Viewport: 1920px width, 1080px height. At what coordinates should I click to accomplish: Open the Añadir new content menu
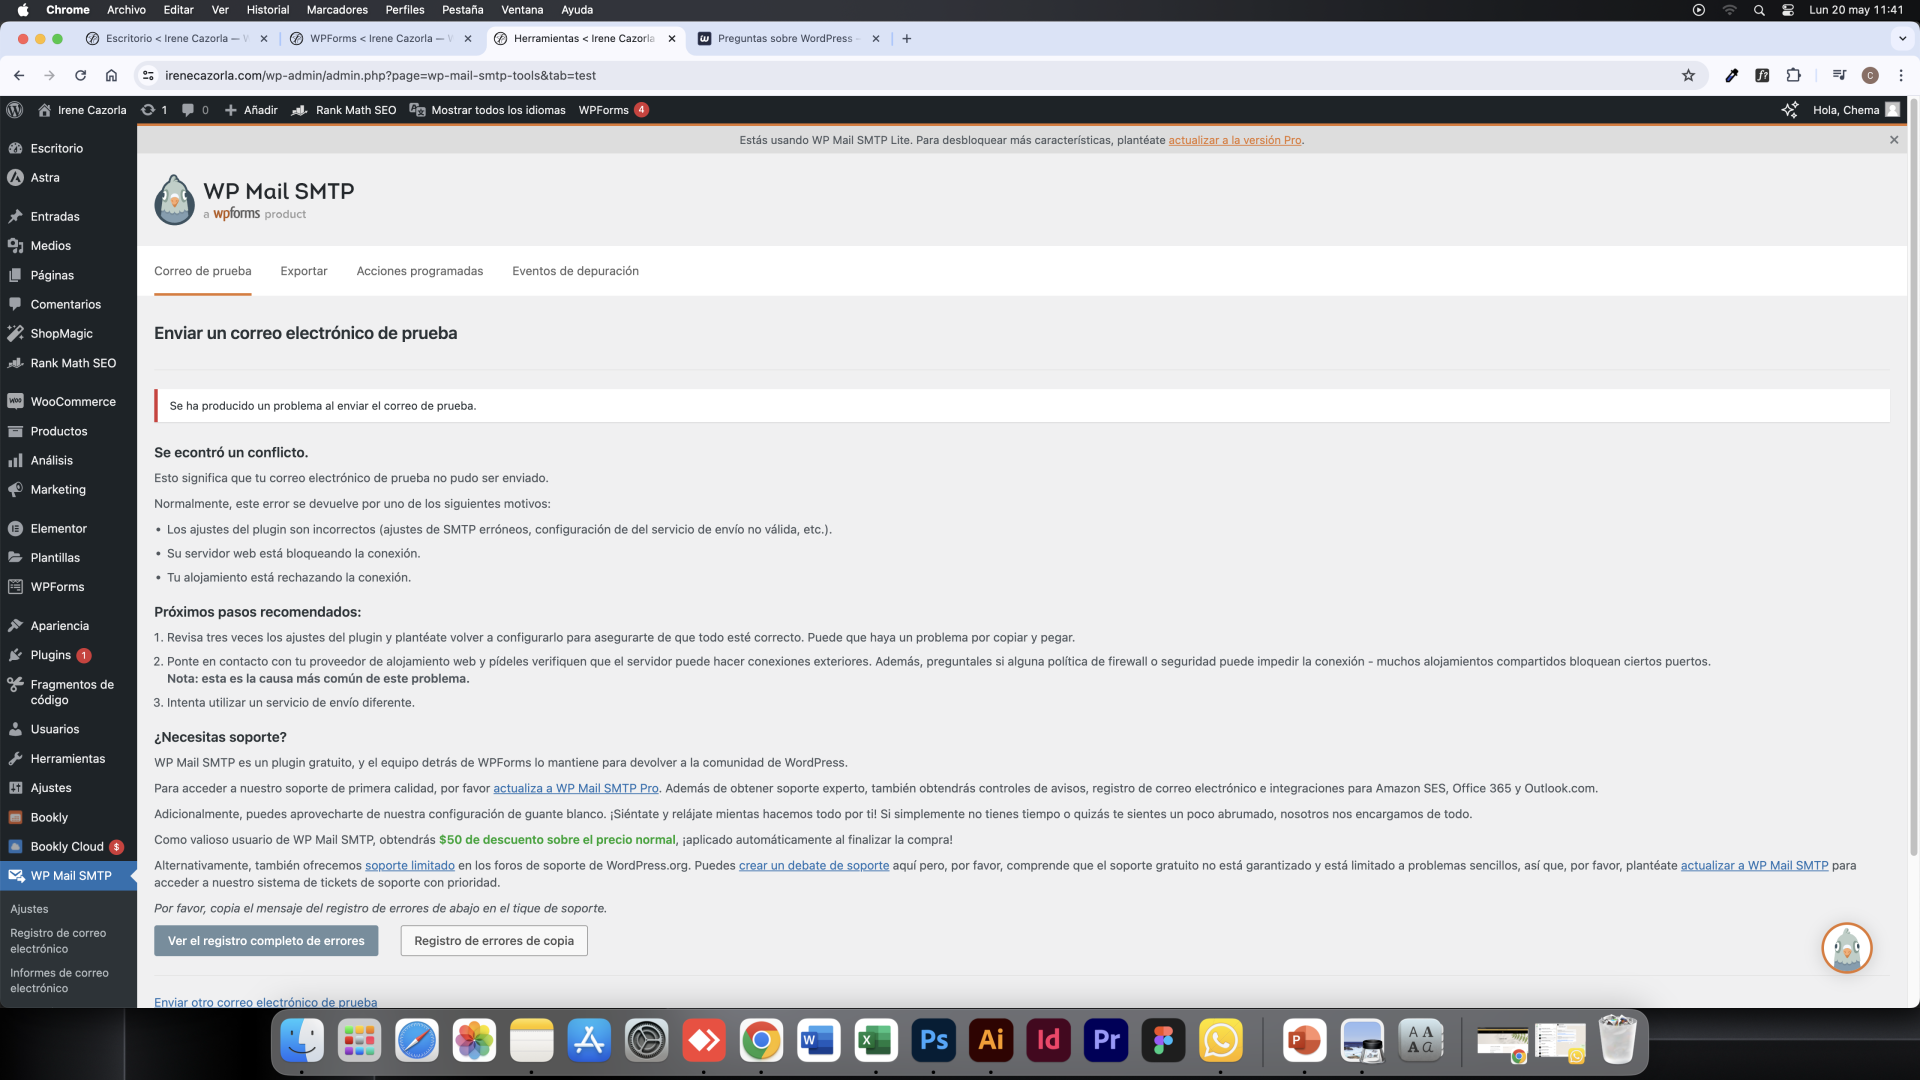click(251, 110)
